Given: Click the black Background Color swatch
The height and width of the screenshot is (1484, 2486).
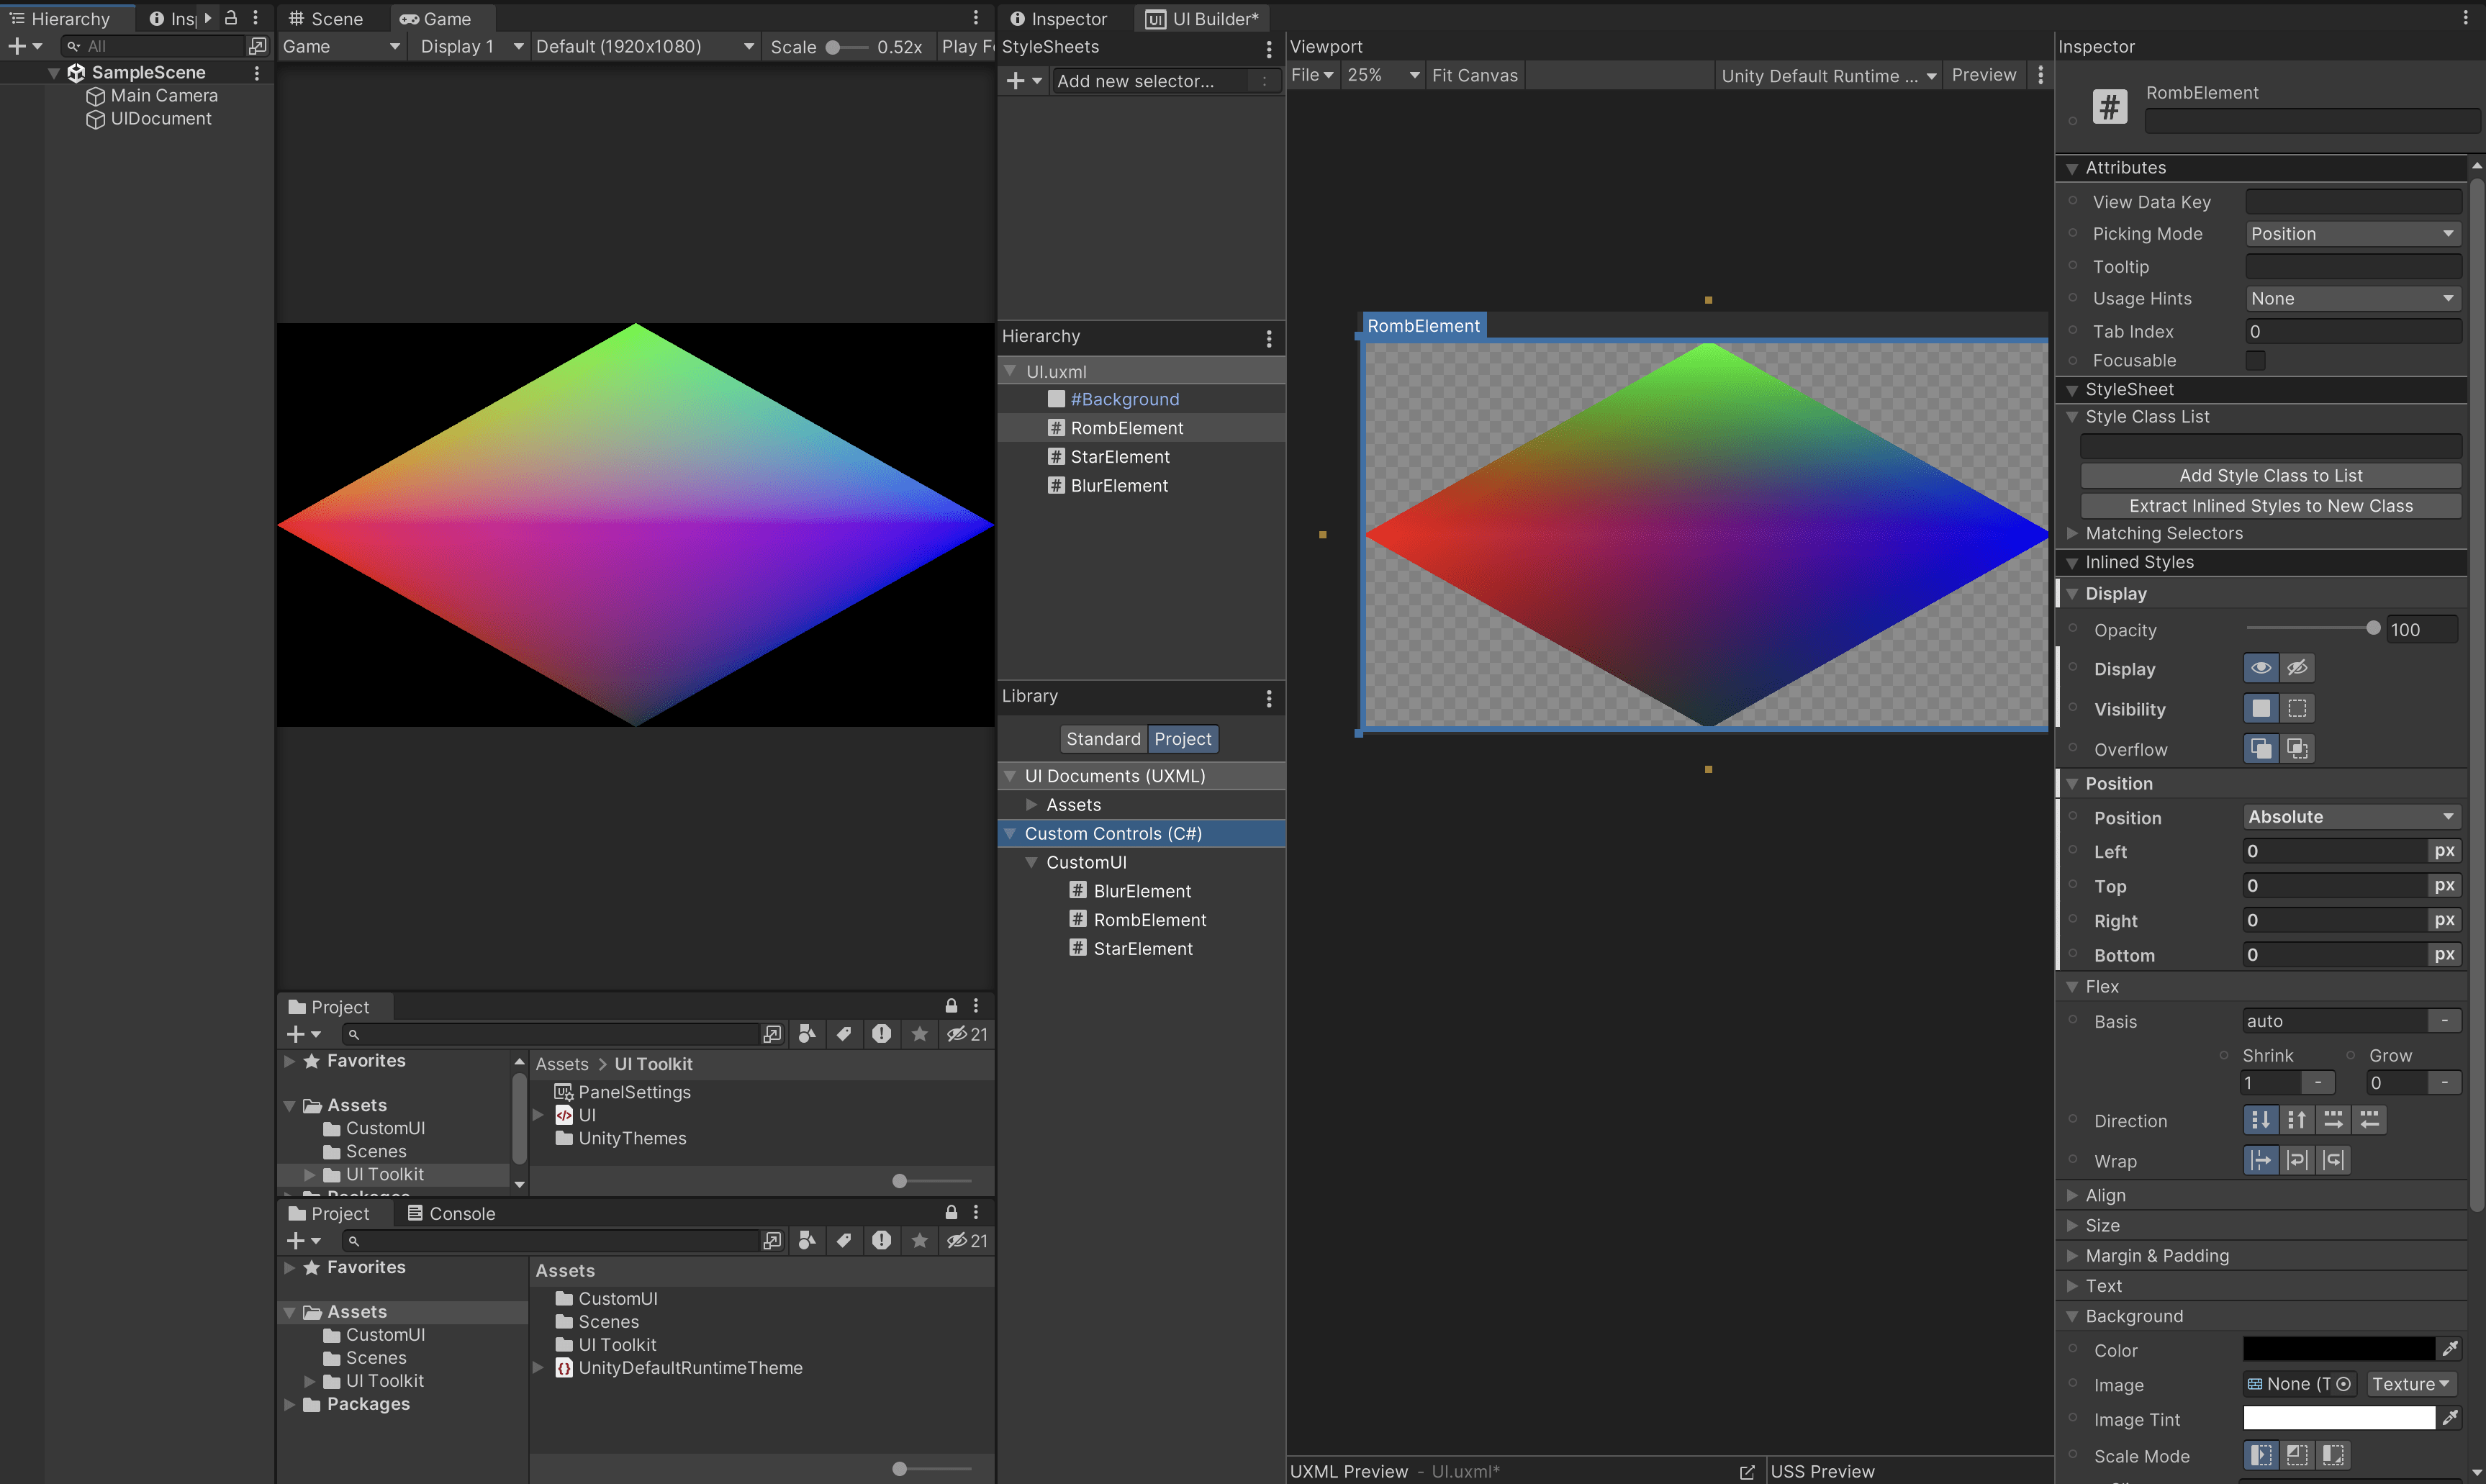Looking at the screenshot, I should coord(2338,1349).
